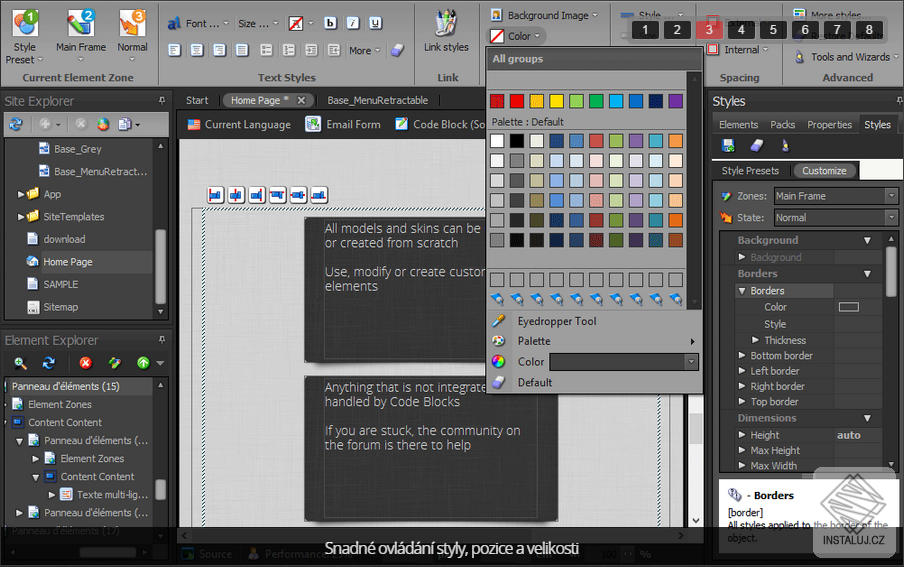Screen dimensions: 904x567
Task: Click the wizard icon in the Styles panel
Action: pos(785,145)
